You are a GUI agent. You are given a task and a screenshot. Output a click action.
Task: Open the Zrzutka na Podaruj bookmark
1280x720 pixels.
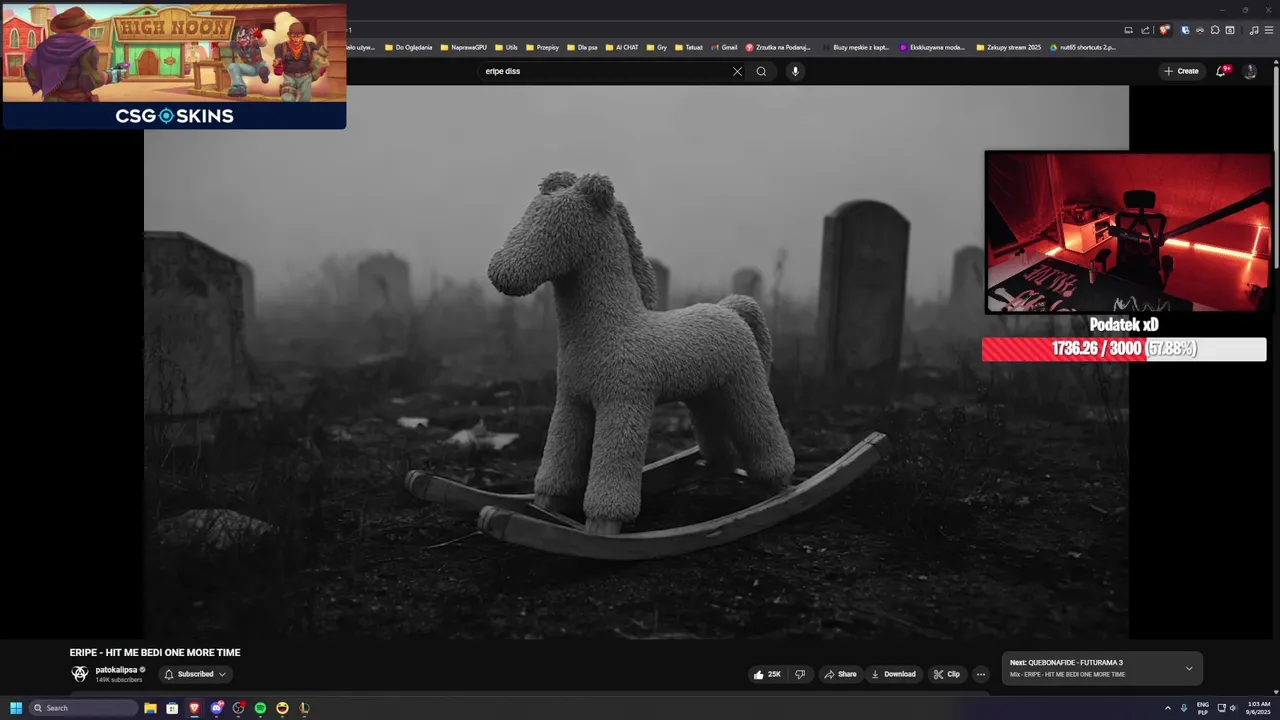(778, 47)
